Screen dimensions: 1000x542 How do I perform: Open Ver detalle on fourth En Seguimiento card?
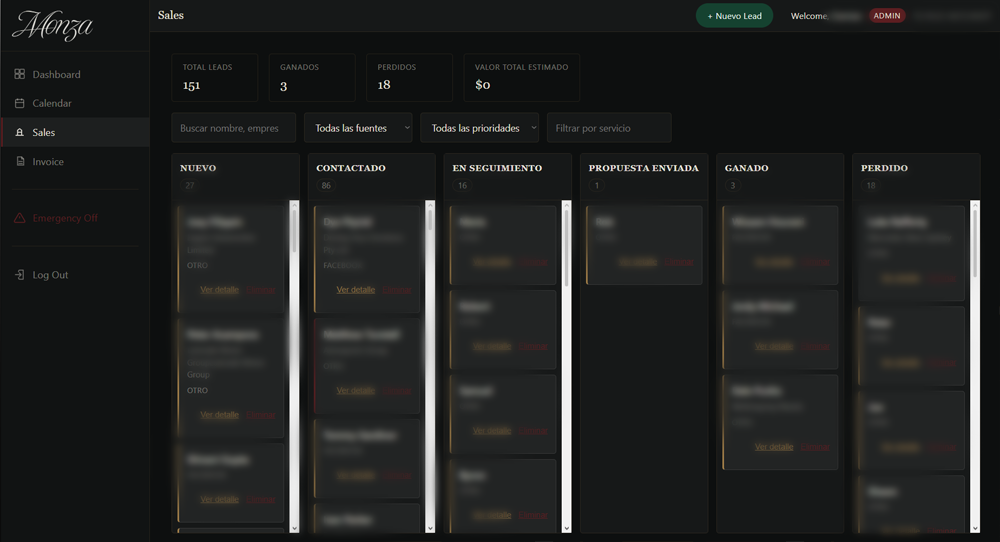[492, 515]
